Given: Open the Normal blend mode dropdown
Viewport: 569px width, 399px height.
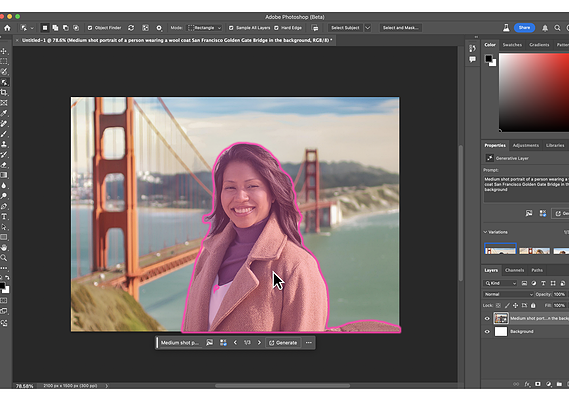Looking at the screenshot, I should click(508, 294).
